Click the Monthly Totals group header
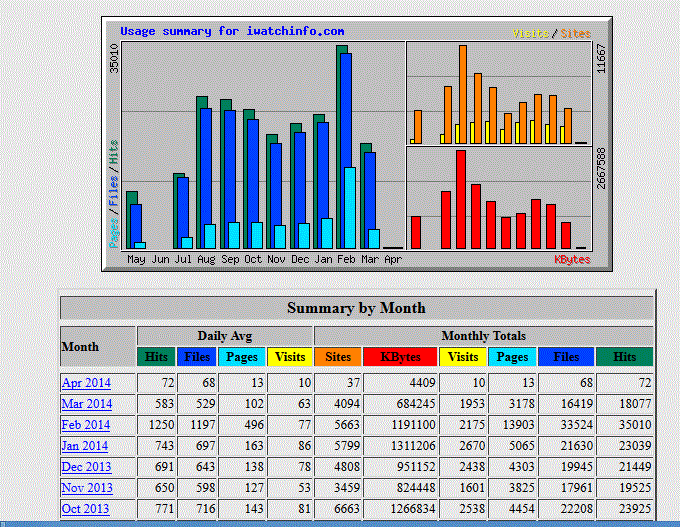Viewport: 680px width, 527px height. [x=484, y=336]
